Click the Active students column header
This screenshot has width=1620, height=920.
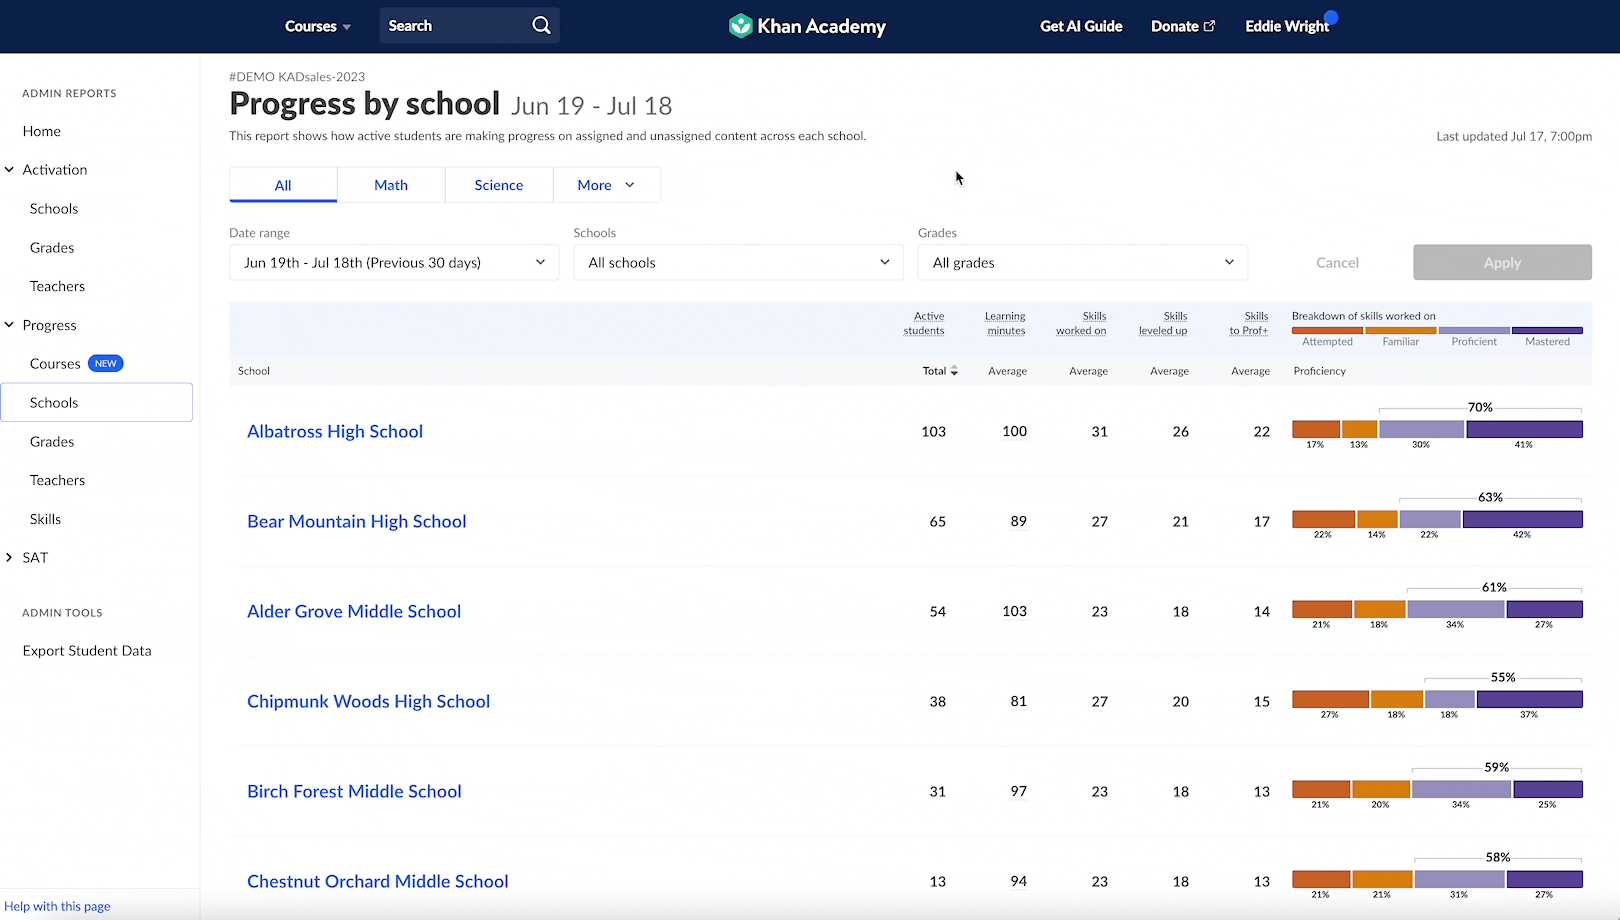[x=924, y=323]
